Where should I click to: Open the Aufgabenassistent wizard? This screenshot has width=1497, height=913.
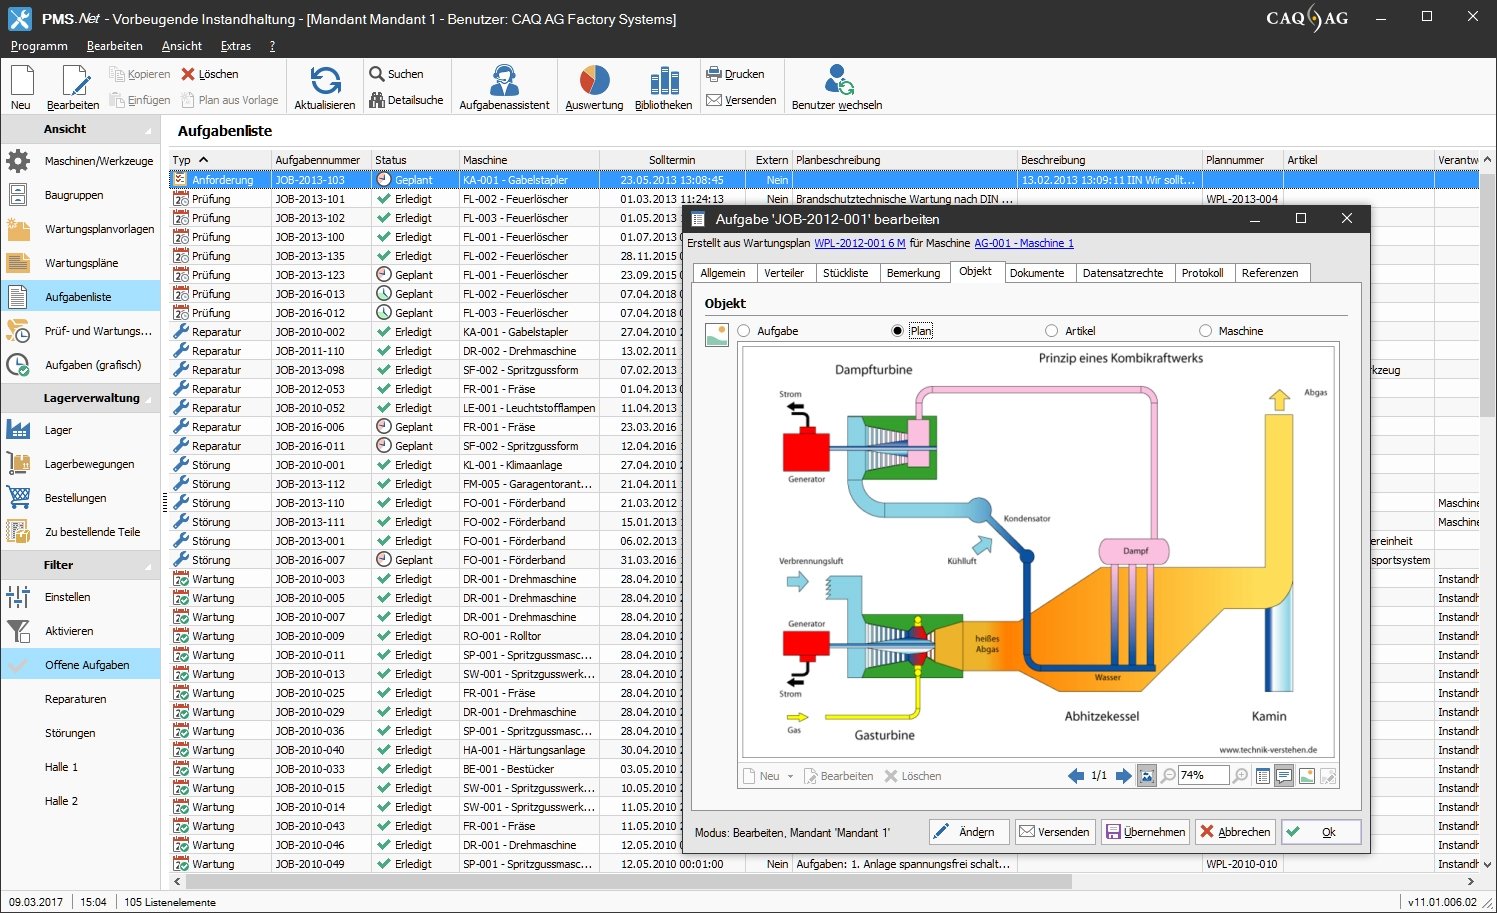(504, 86)
